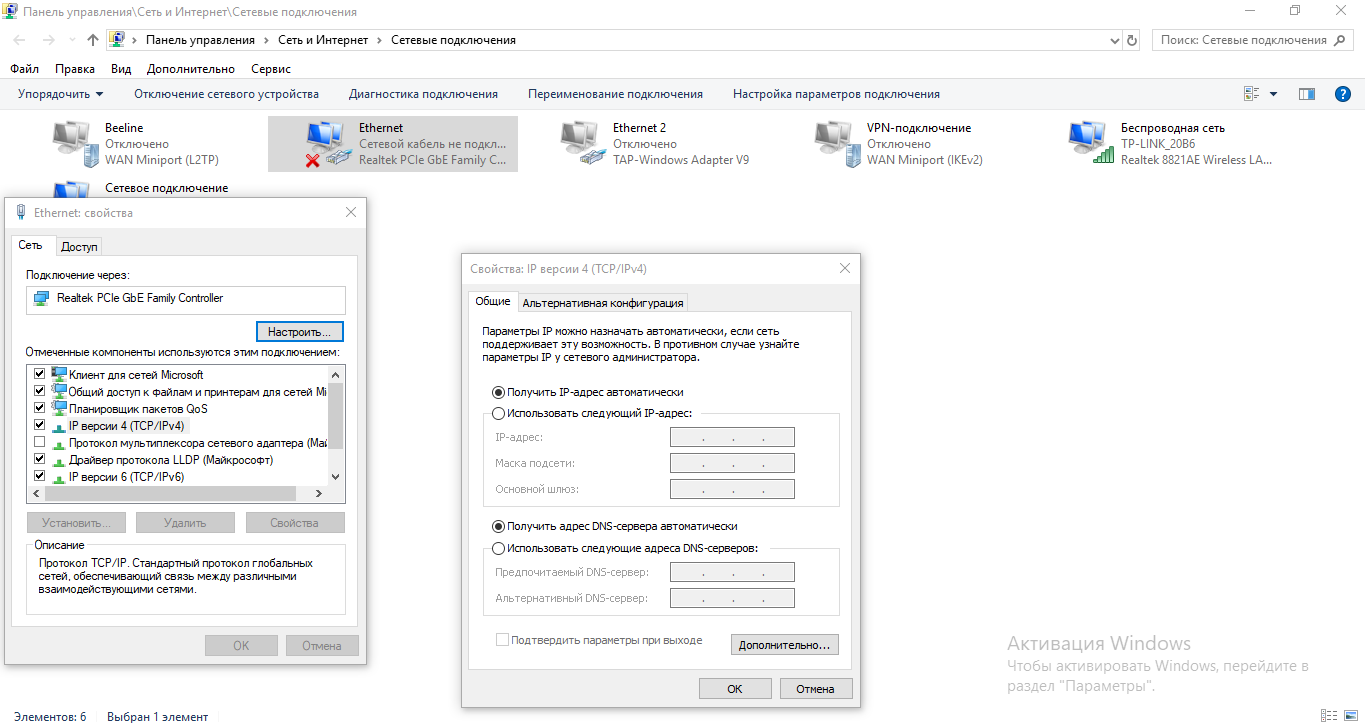Go up one level with the up arrow
The width and height of the screenshot is (1365, 723).
click(93, 40)
